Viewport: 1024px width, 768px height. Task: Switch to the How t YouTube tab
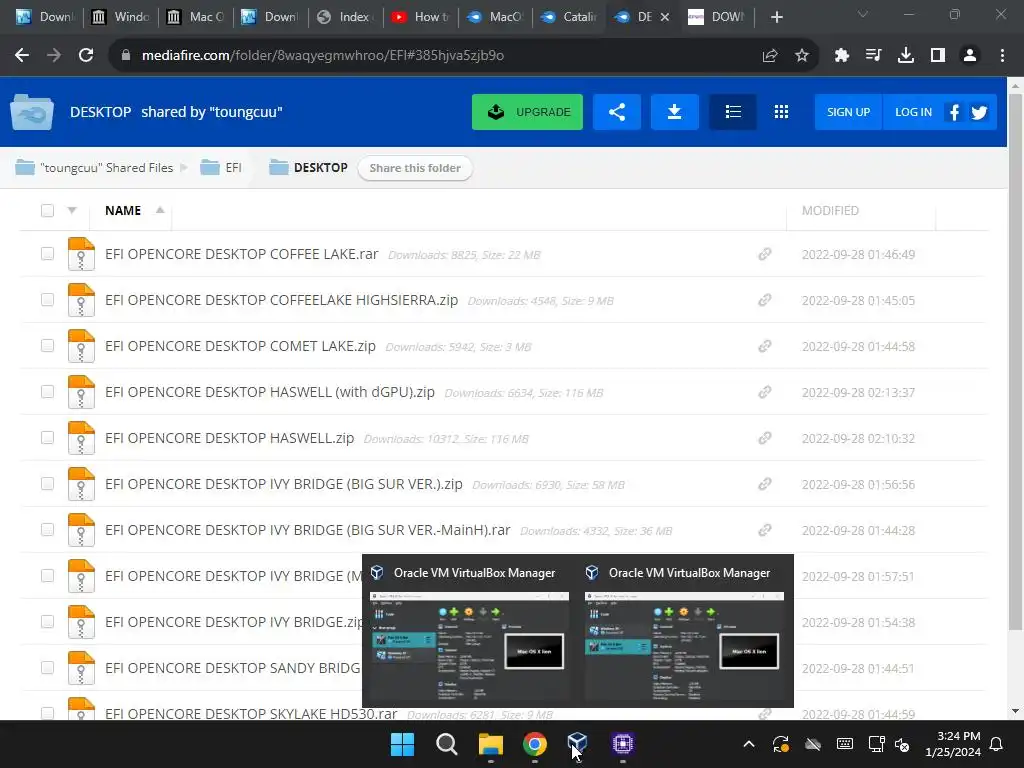point(420,17)
